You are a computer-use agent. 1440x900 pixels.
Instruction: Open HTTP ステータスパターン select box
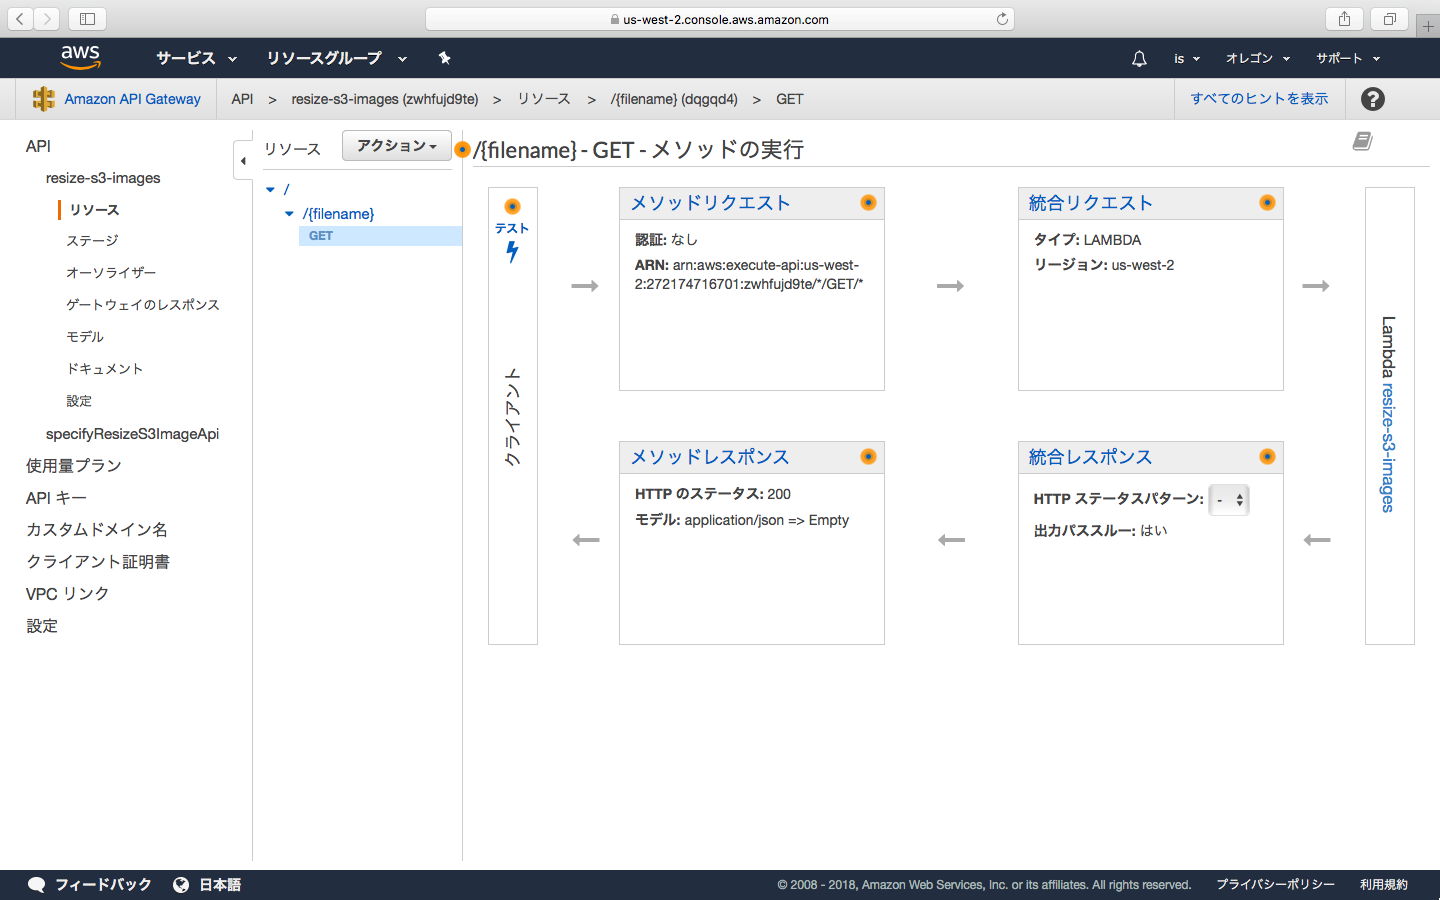[1229, 500]
